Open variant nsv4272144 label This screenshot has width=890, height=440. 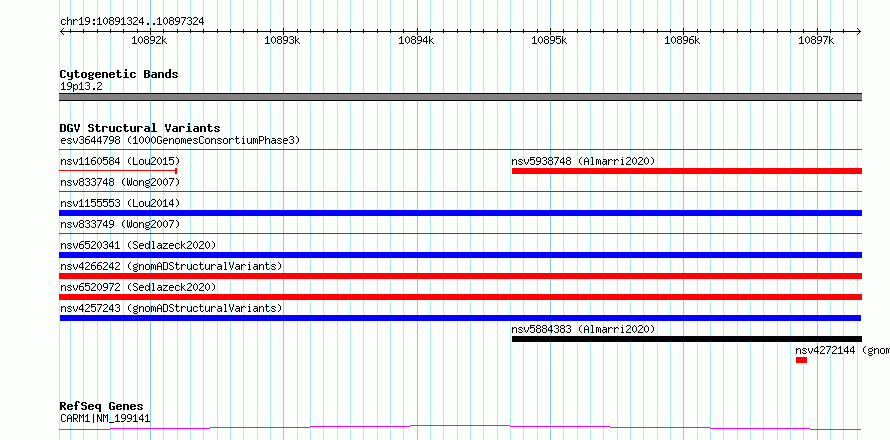(842, 350)
